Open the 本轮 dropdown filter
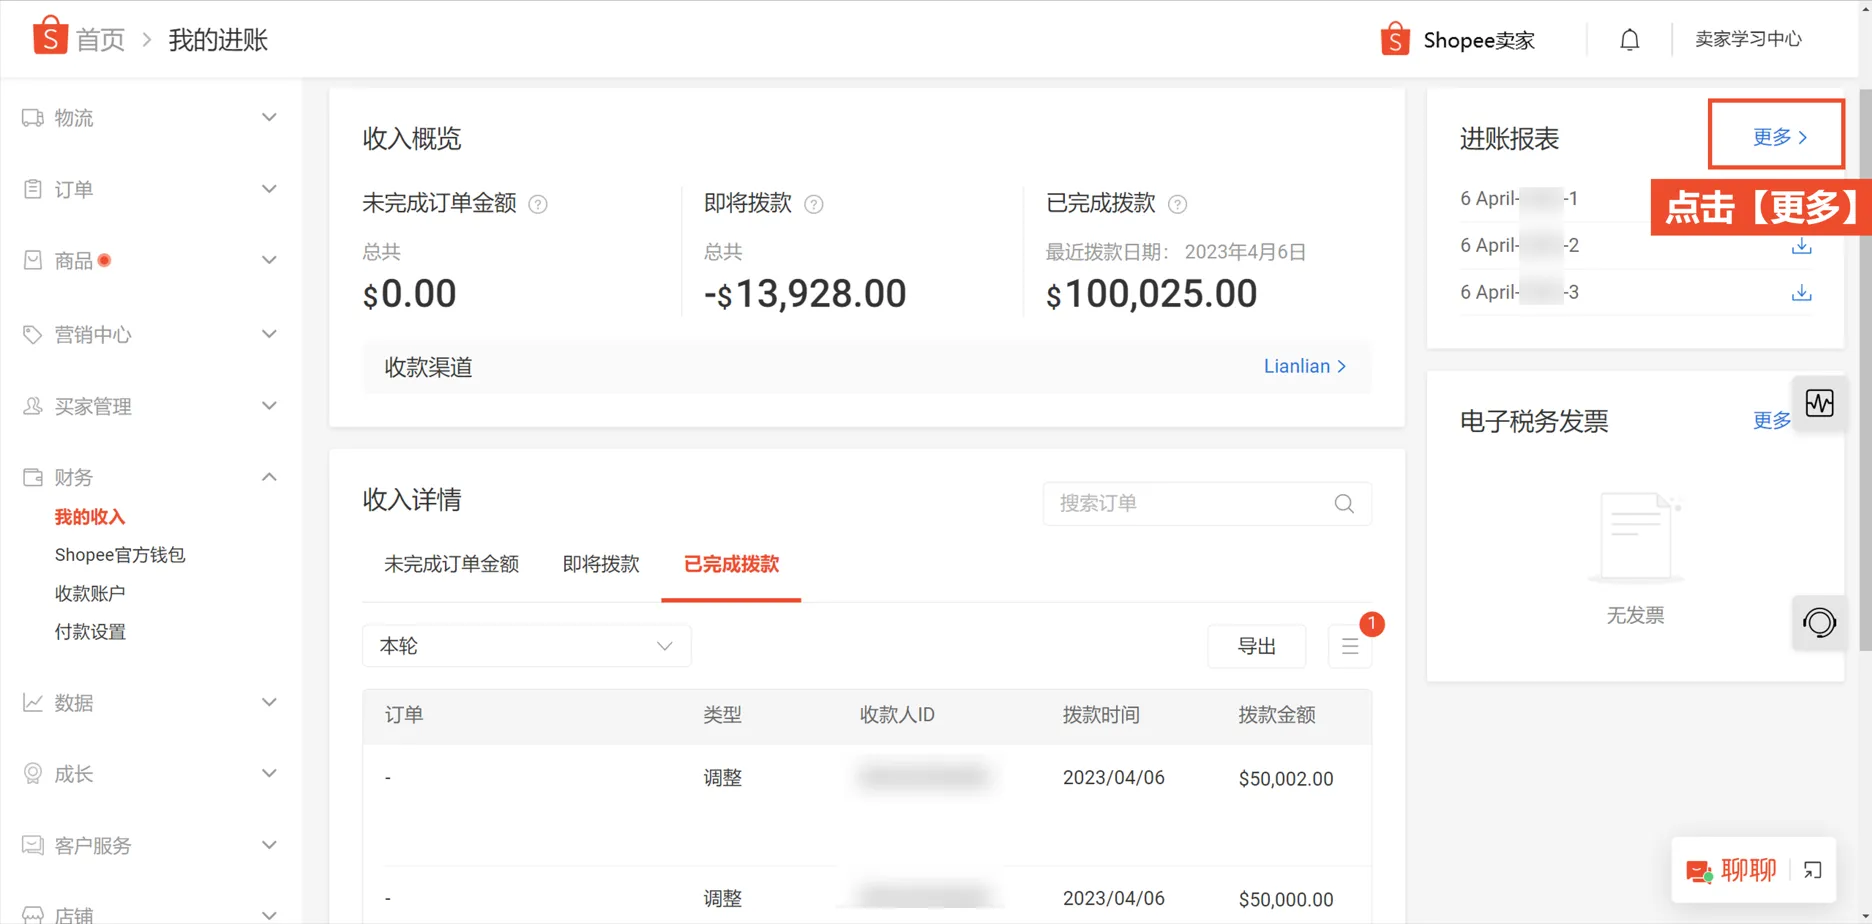 pos(526,646)
